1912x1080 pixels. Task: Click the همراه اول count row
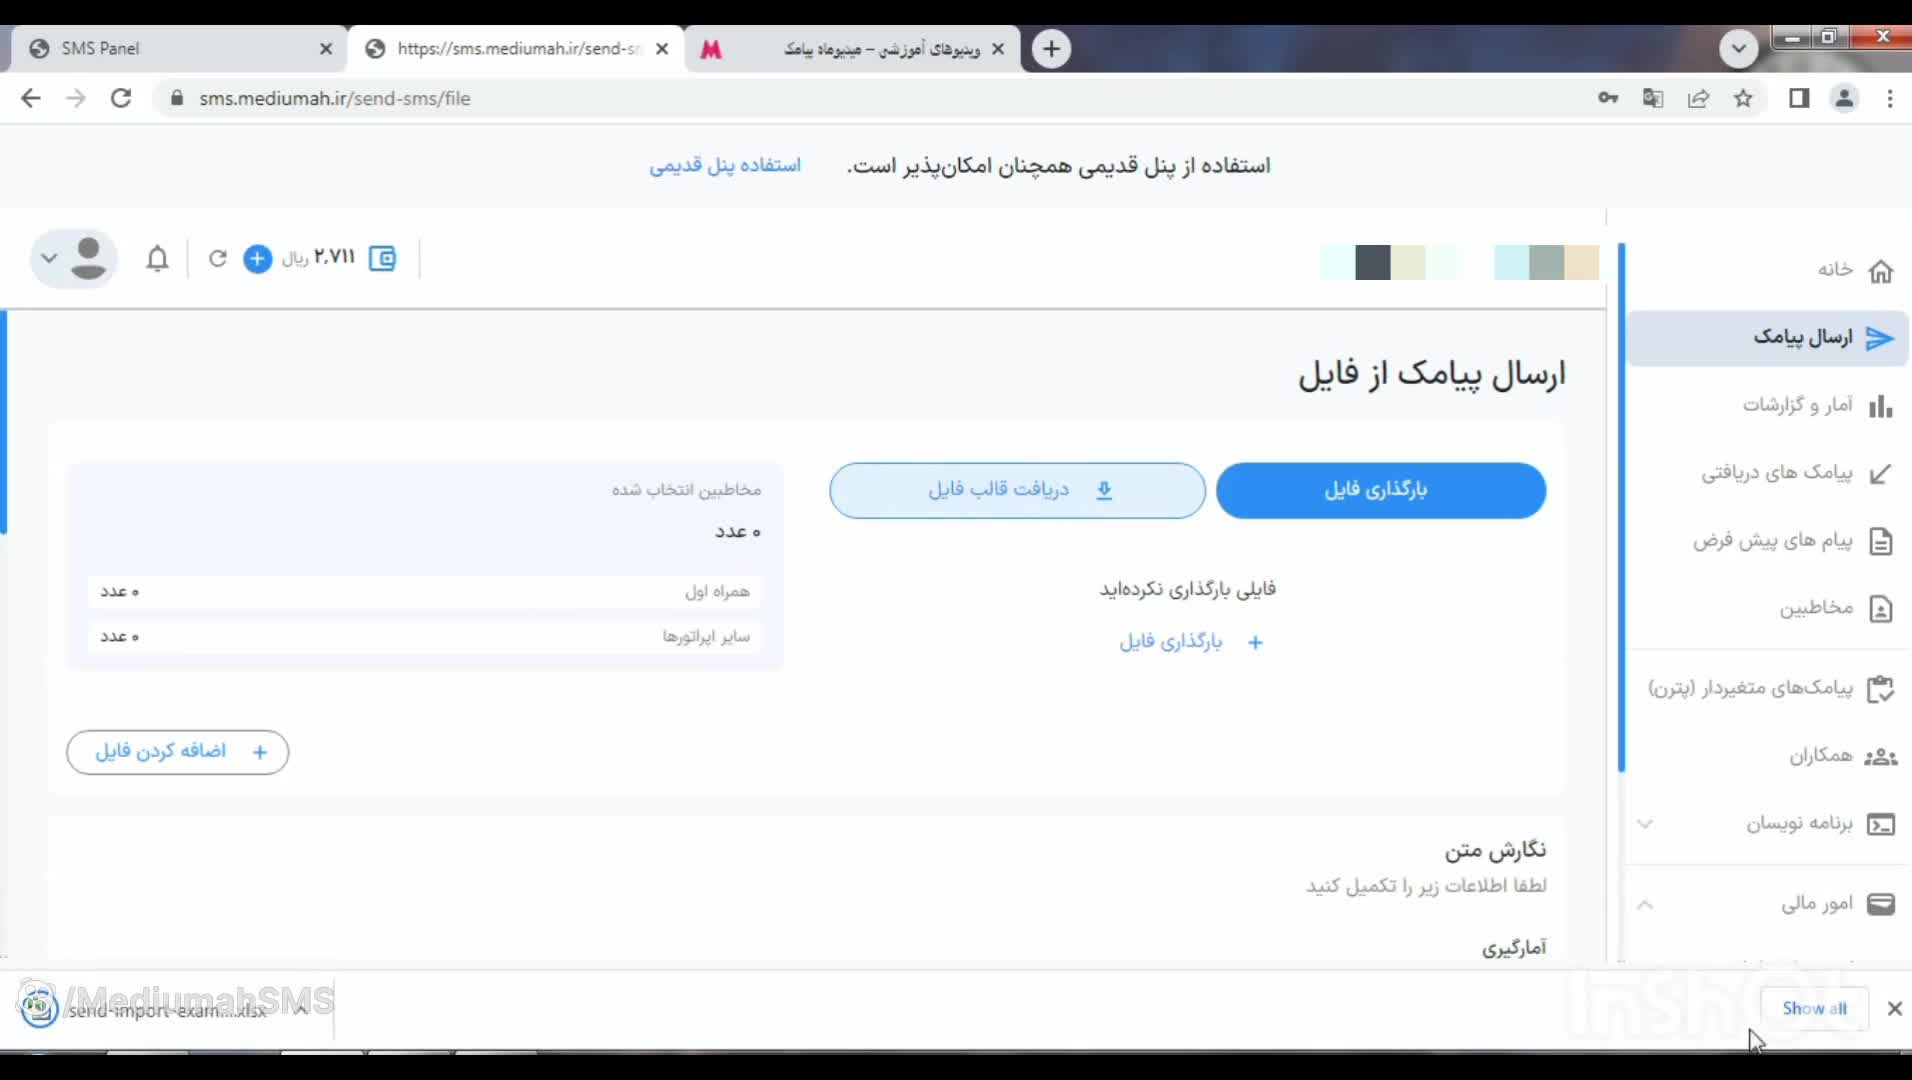pos(425,592)
